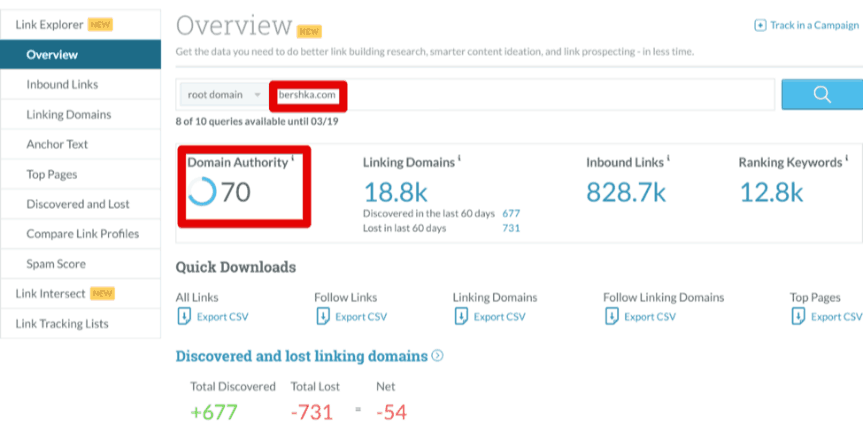The width and height of the screenshot is (863, 430).
Task: Click the 677 discovered domains link
Action: click(x=511, y=213)
